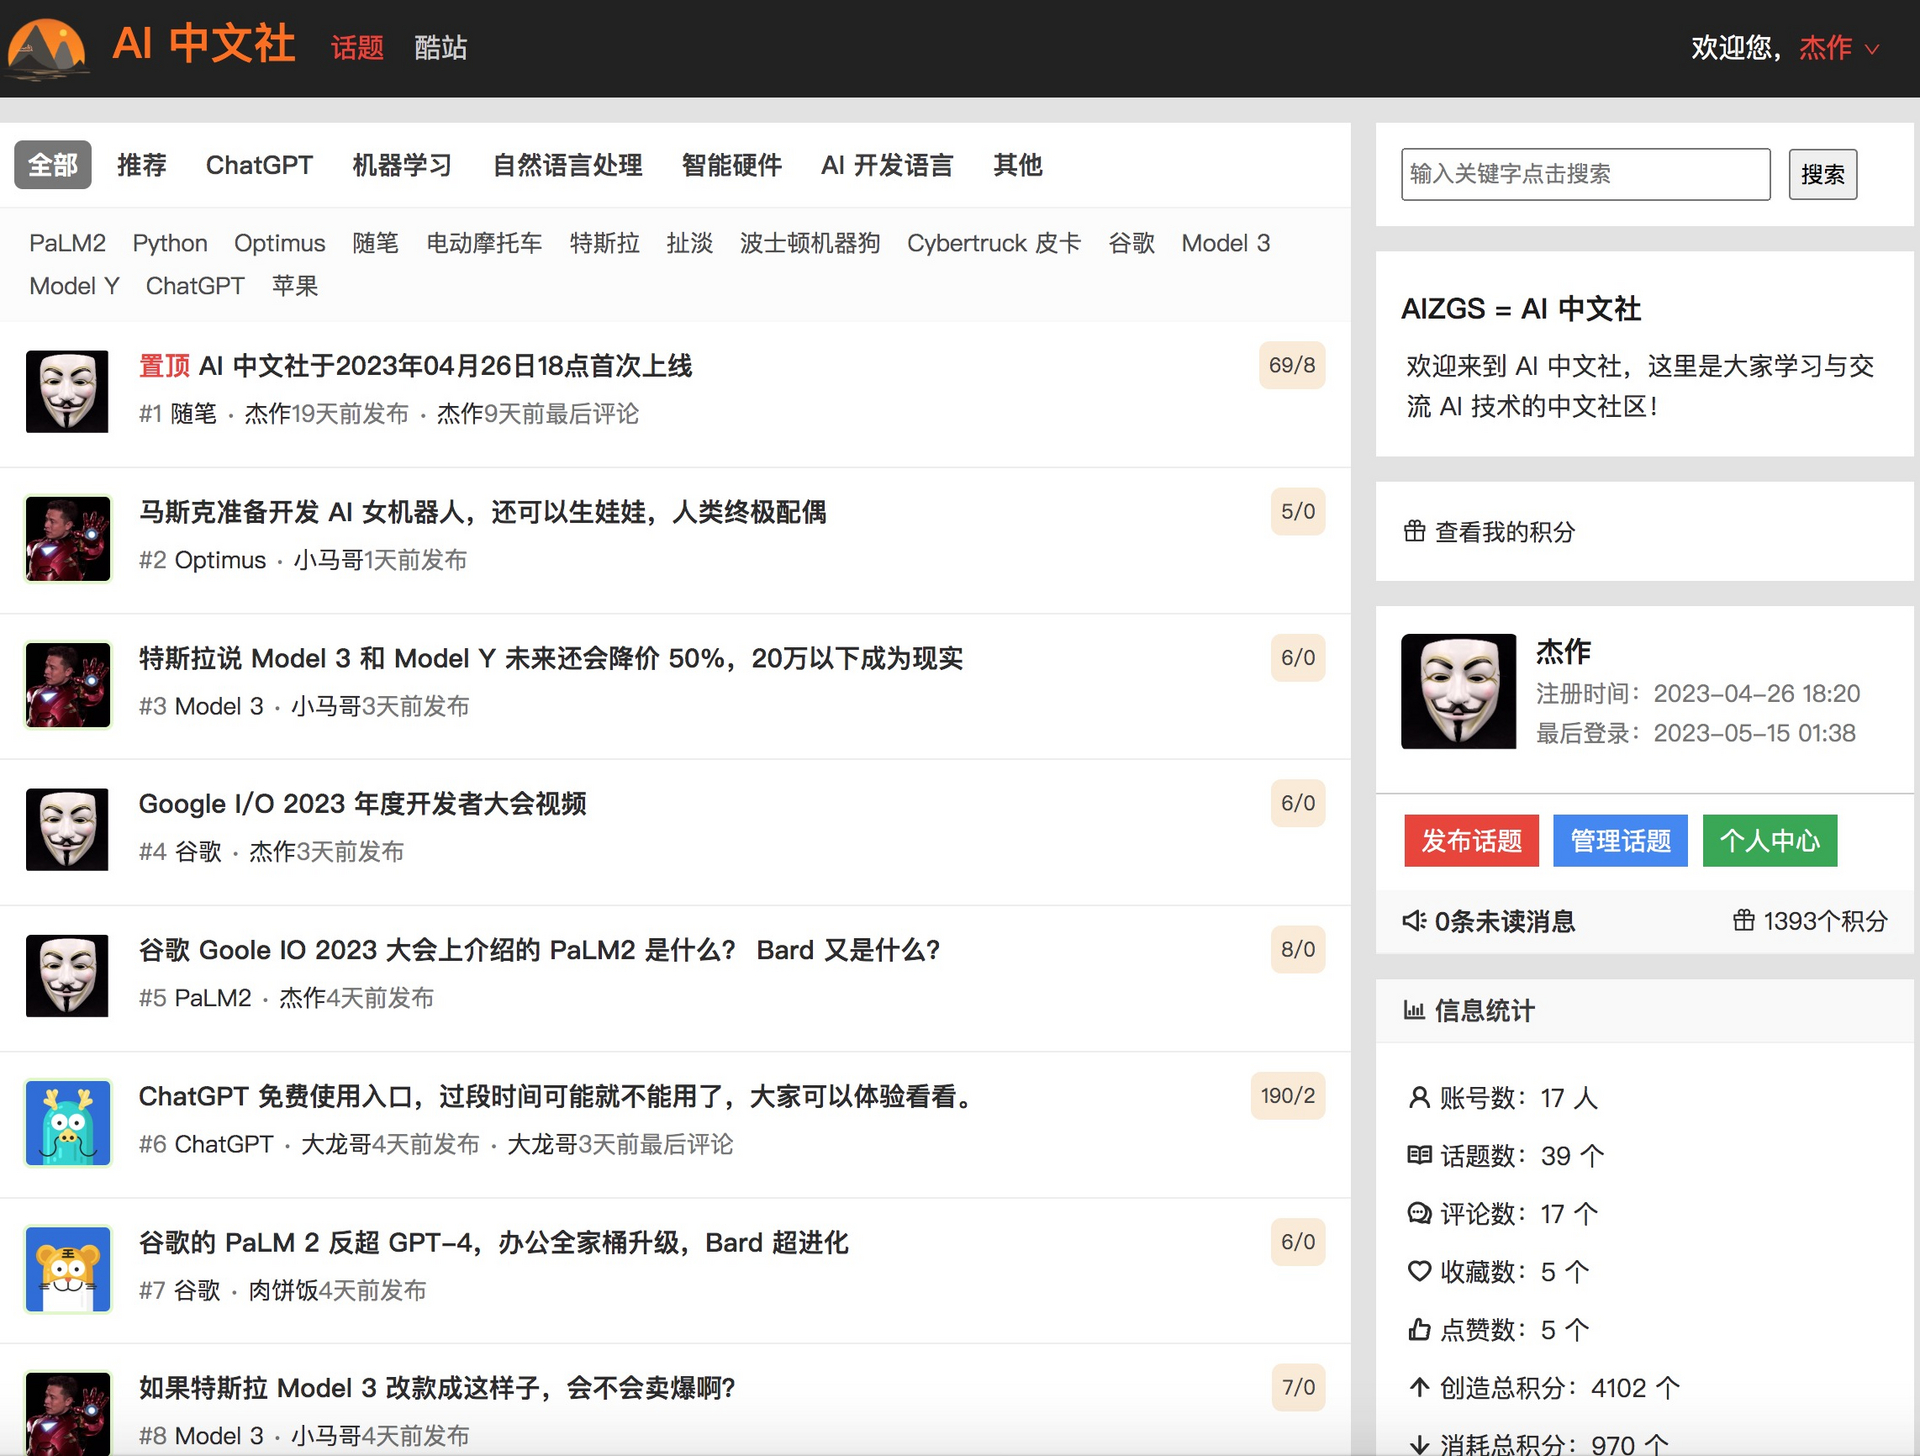Screen dimensions: 1920x1456
Task: Filter by the Cybertruck 皮卡 tag
Action: tap(994, 243)
